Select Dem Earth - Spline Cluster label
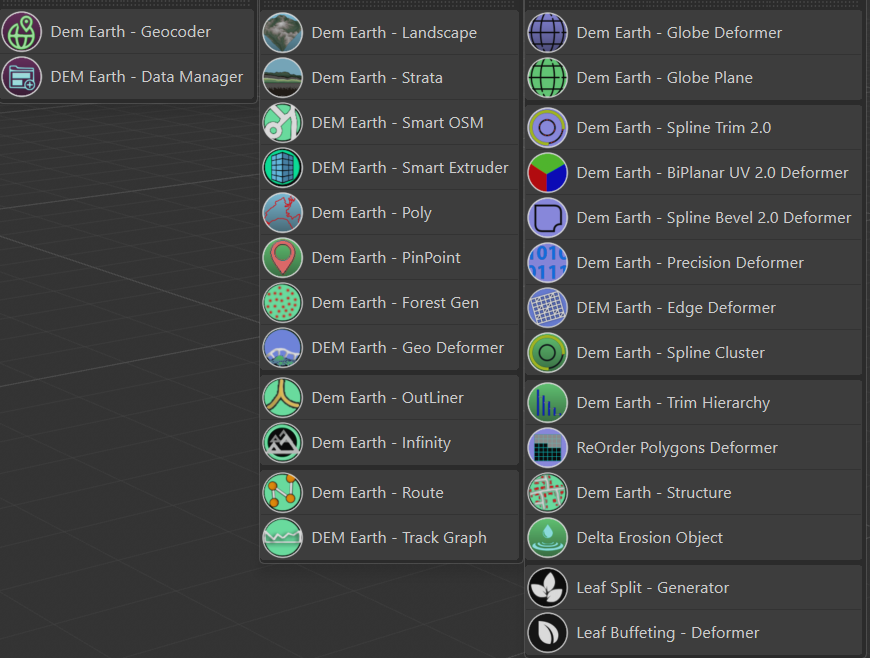 pos(670,353)
